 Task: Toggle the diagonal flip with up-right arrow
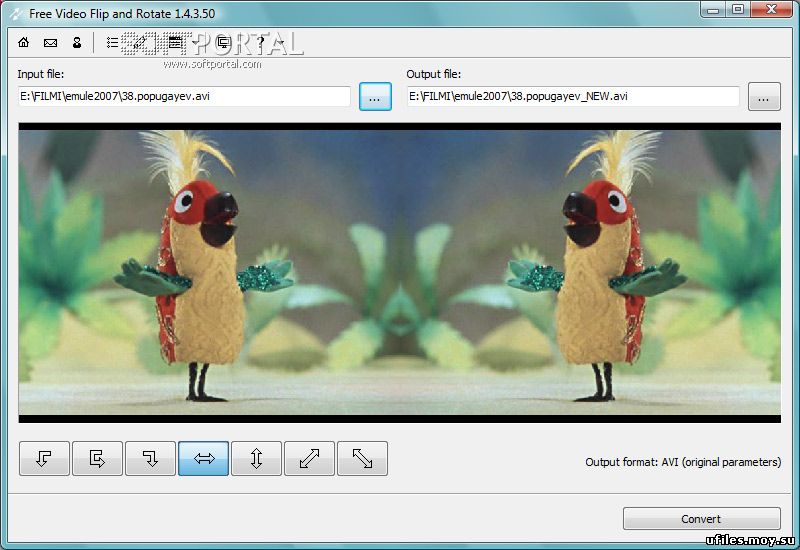pos(309,458)
